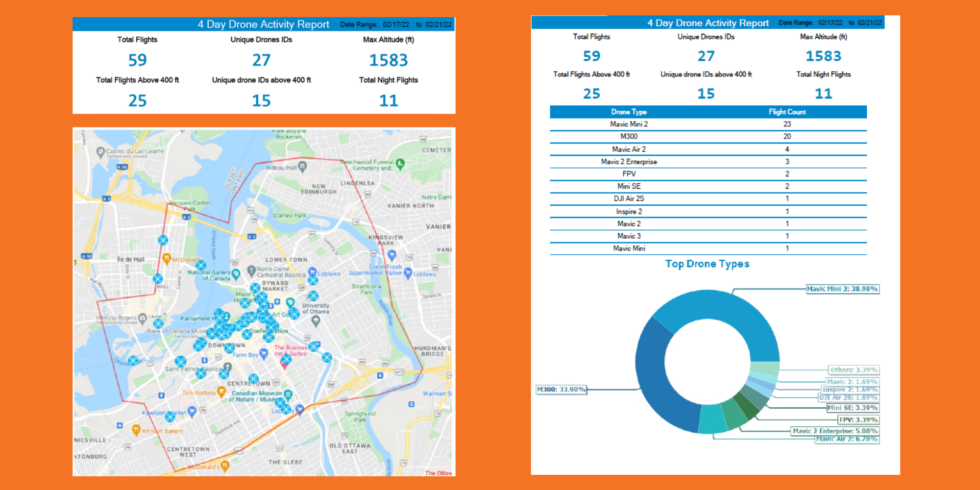980x490 pixels.
Task: Click the 'Mavic 3' table row name
Action: [x=629, y=236]
